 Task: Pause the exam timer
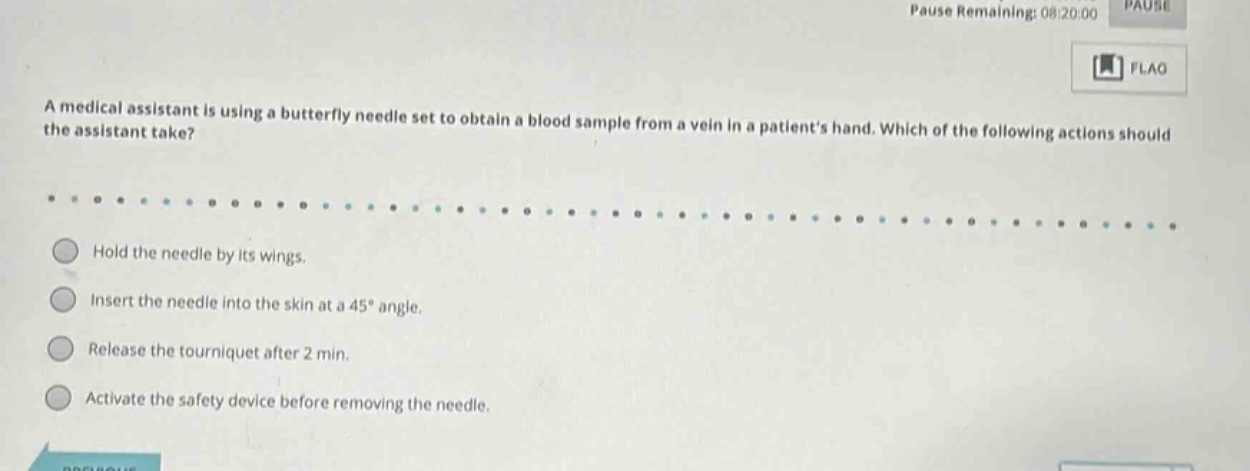[1143, 6]
